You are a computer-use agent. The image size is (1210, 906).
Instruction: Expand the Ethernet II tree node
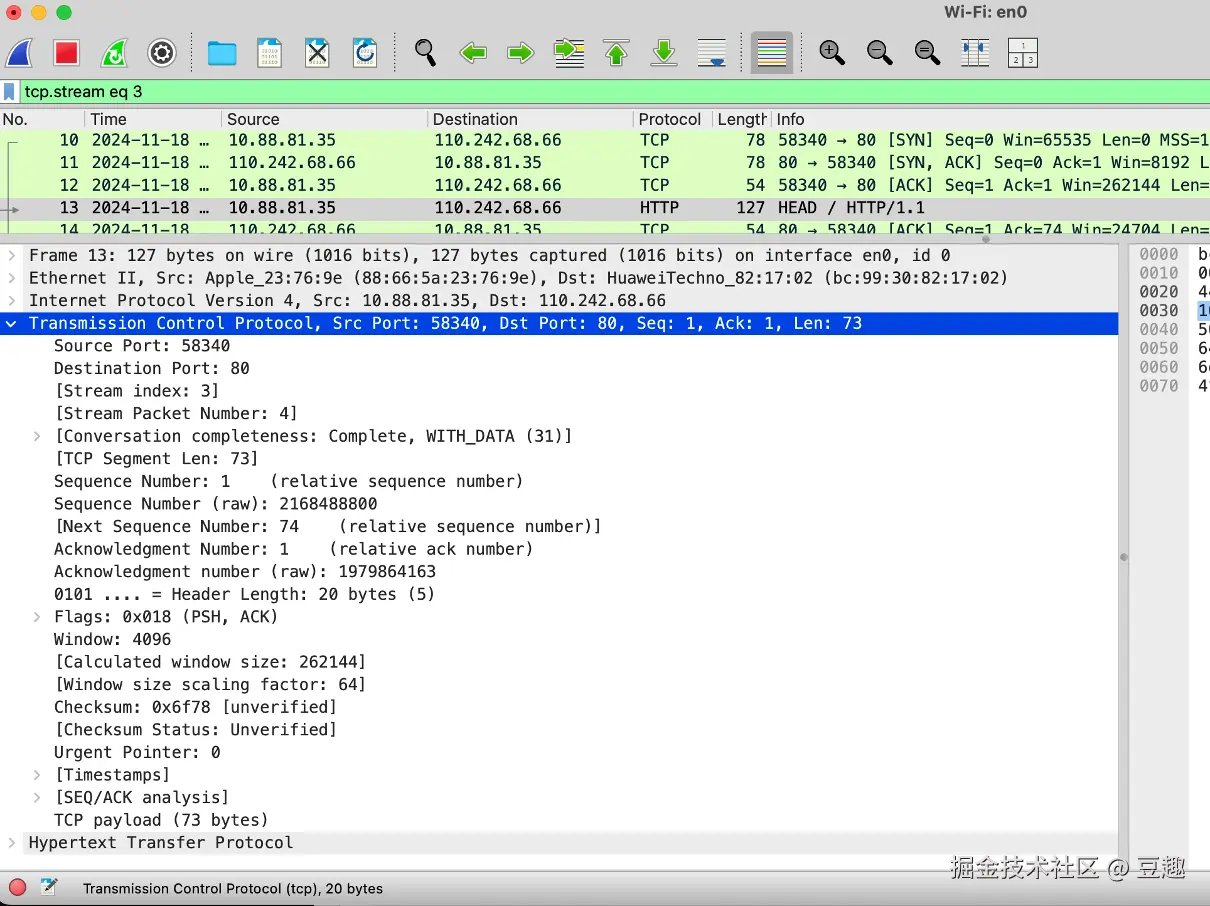(x=12, y=278)
